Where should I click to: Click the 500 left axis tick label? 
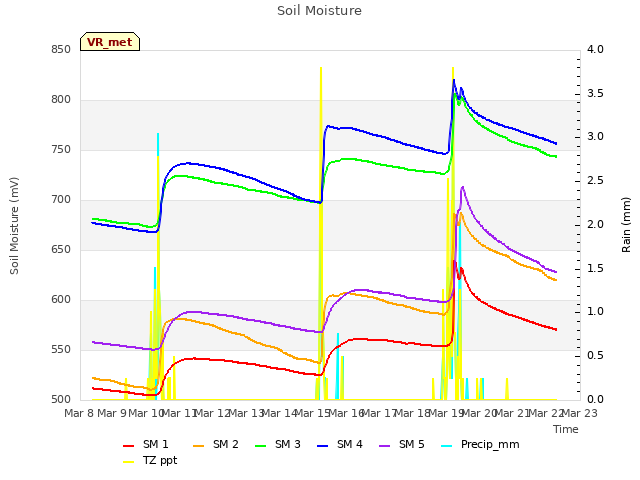(61, 400)
